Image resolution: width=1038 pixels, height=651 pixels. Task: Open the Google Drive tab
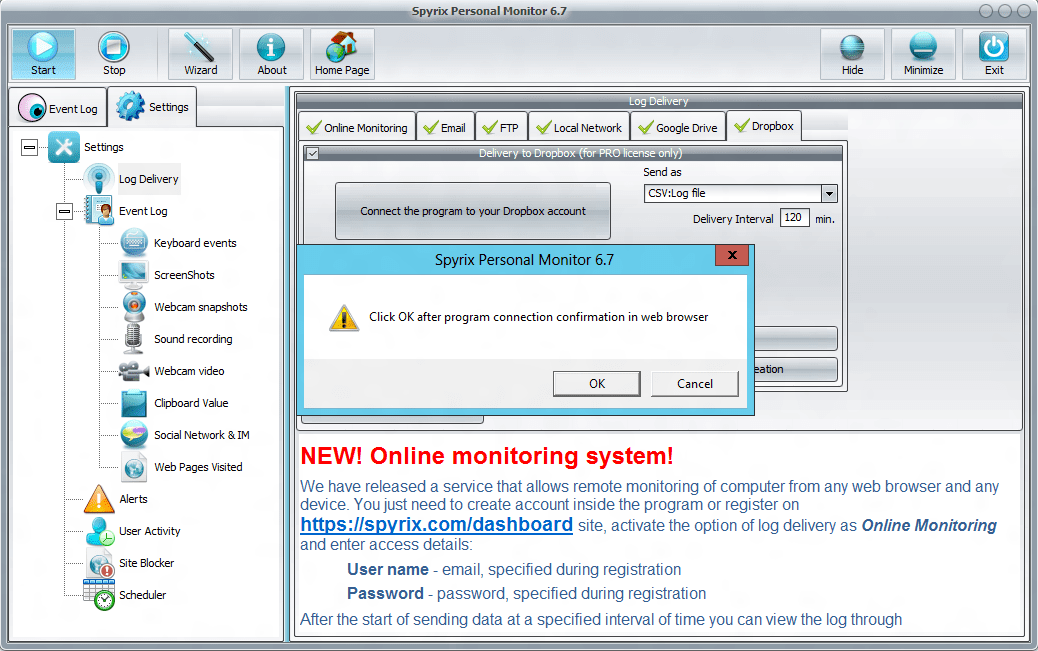point(678,127)
